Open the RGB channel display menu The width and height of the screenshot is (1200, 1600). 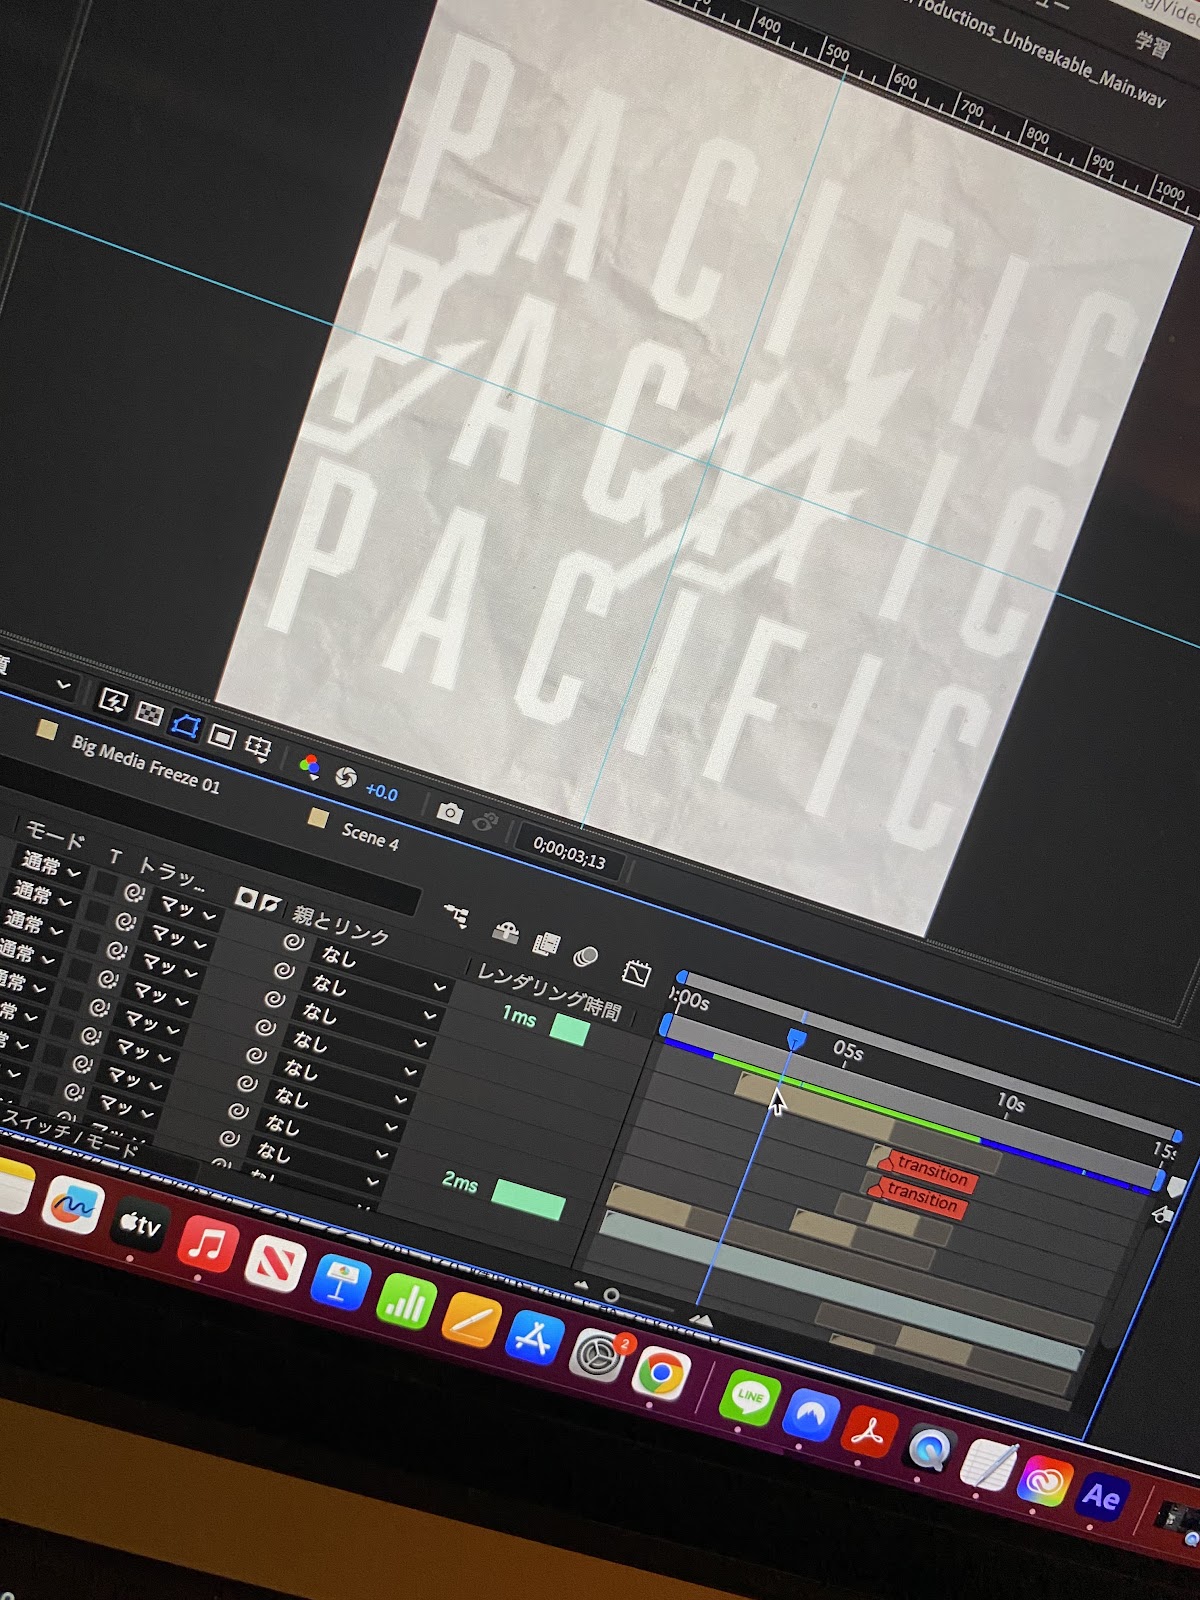coord(309,766)
